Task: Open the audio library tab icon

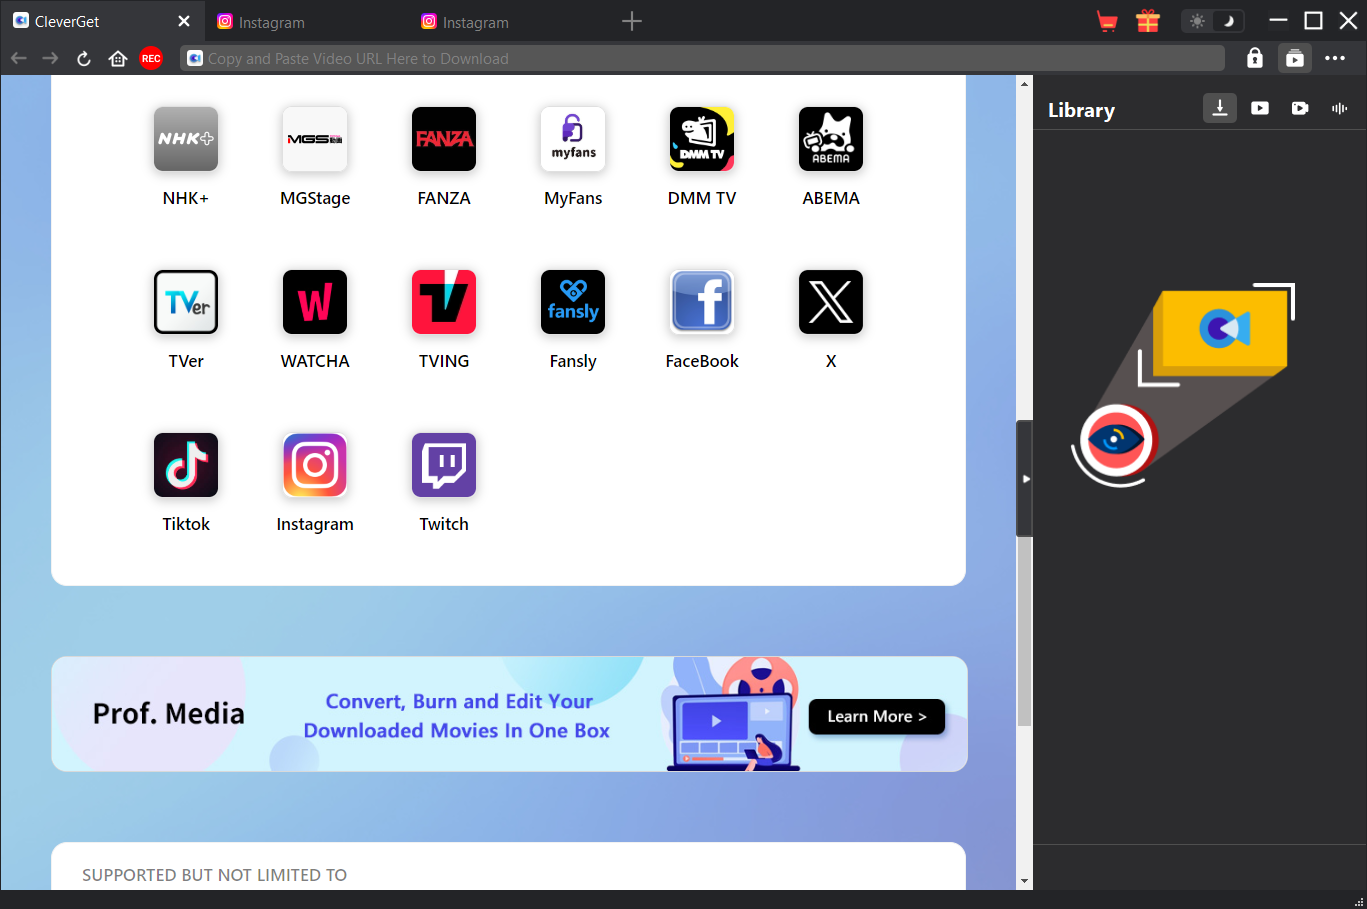Action: (x=1339, y=108)
